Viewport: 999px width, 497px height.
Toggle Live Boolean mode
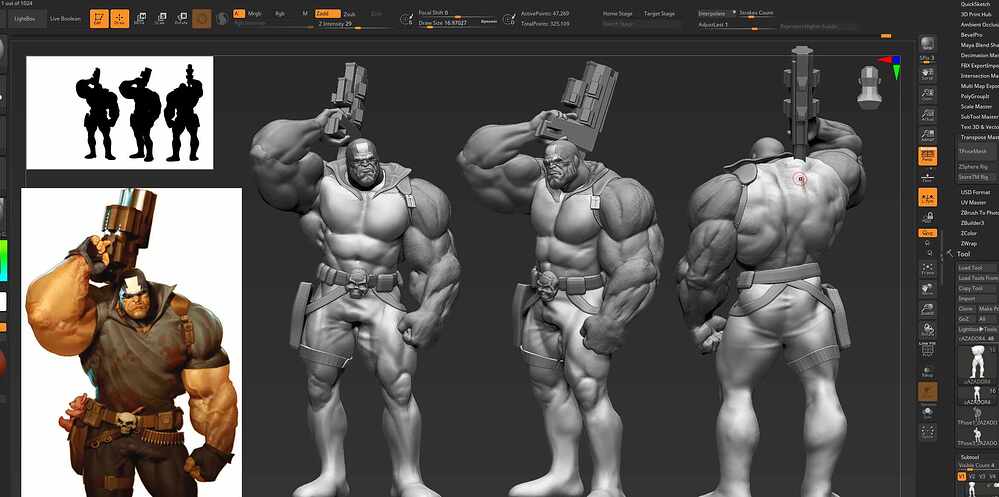point(66,18)
